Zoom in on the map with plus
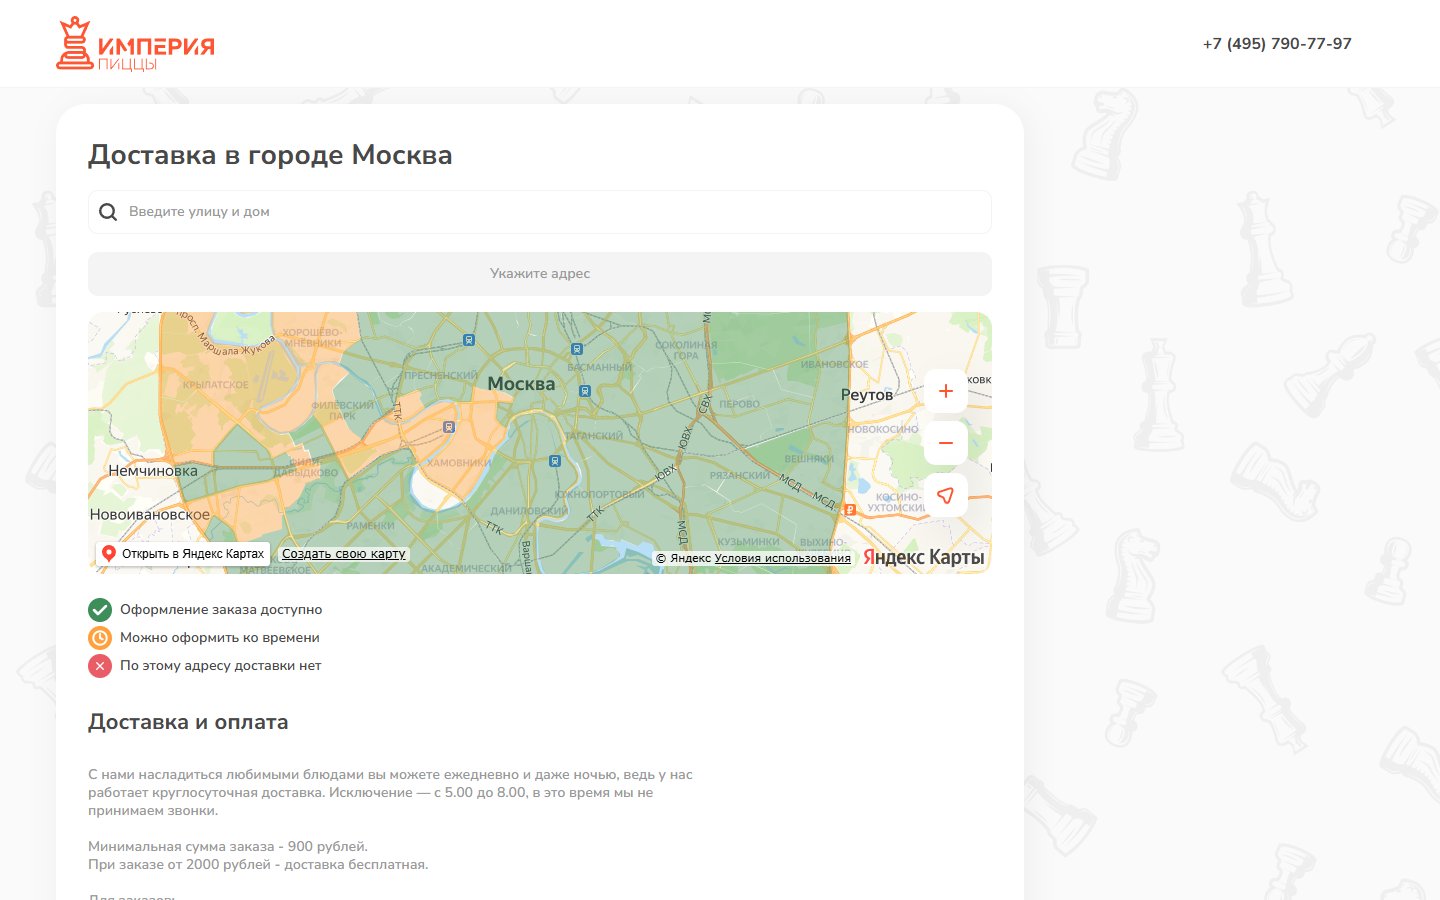Image resolution: width=1440 pixels, height=900 pixels. [945, 391]
